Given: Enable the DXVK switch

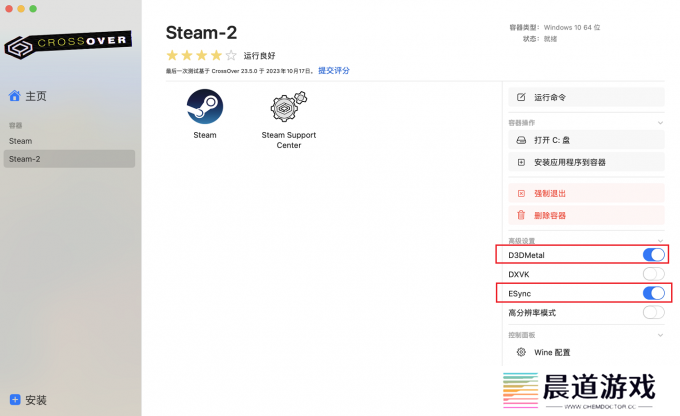Looking at the screenshot, I should (x=654, y=274).
